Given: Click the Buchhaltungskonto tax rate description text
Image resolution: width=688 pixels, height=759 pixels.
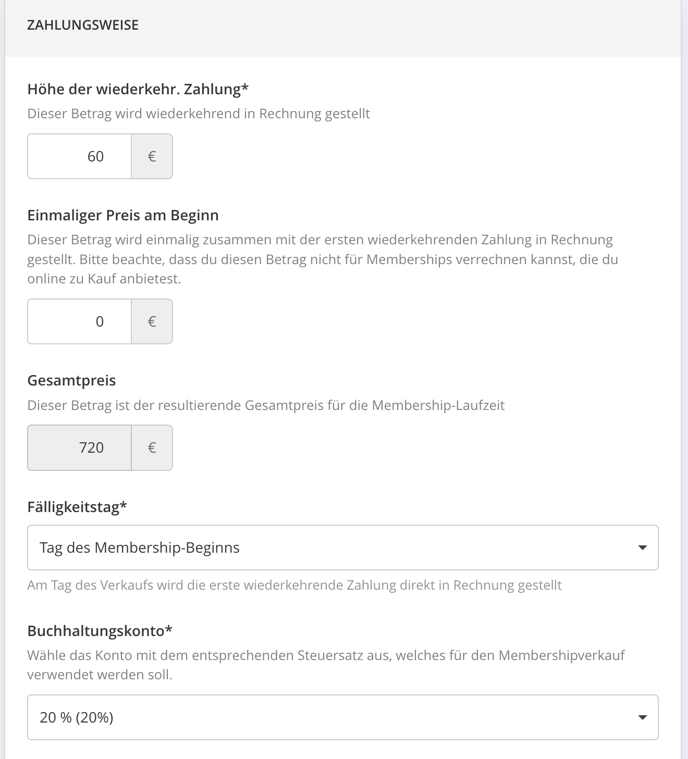Looking at the screenshot, I should click(326, 665).
